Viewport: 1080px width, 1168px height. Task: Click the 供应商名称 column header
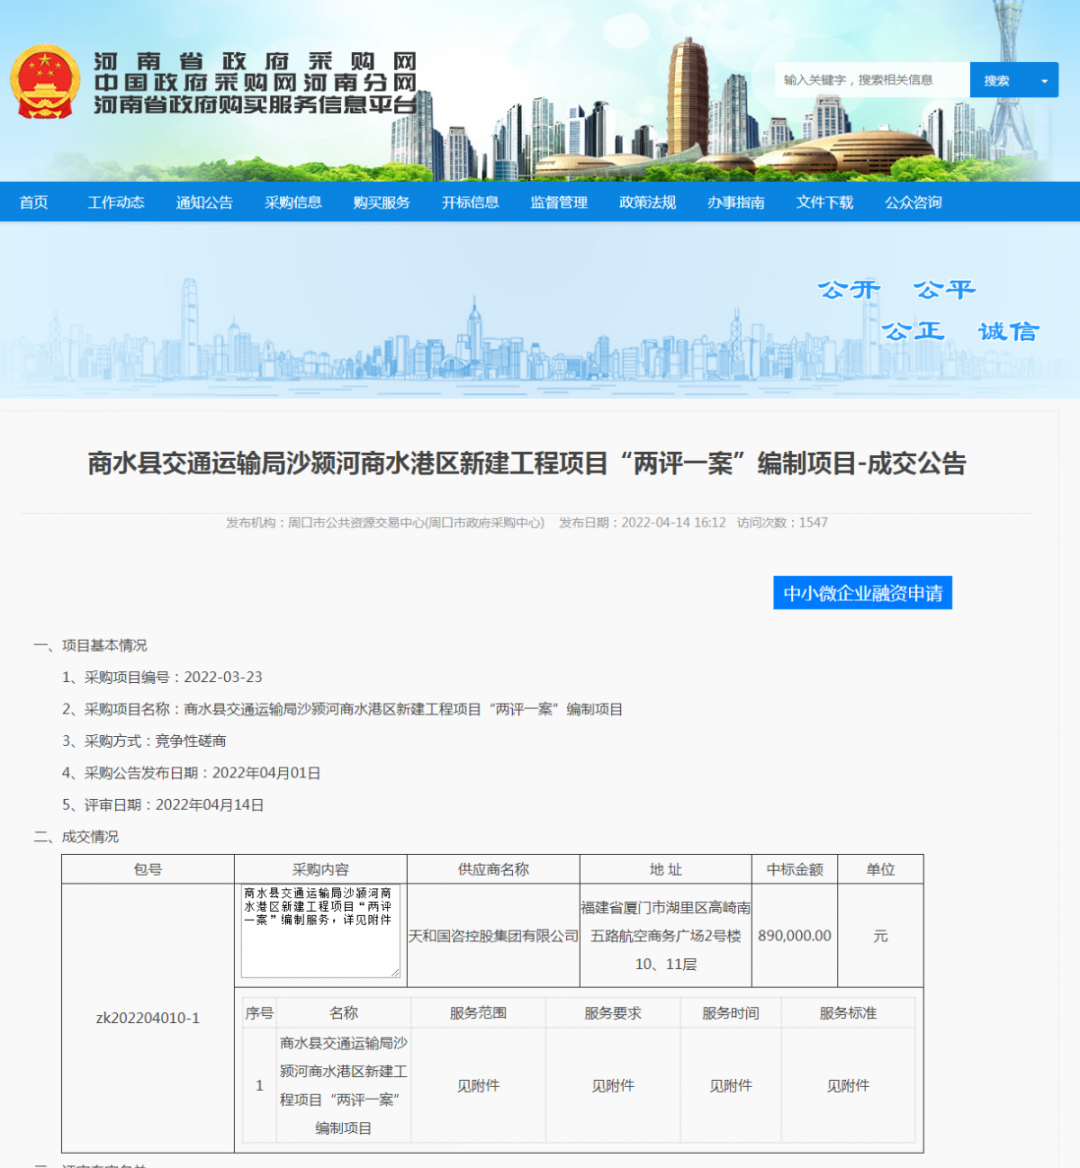pyautogui.click(x=493, y=869)
